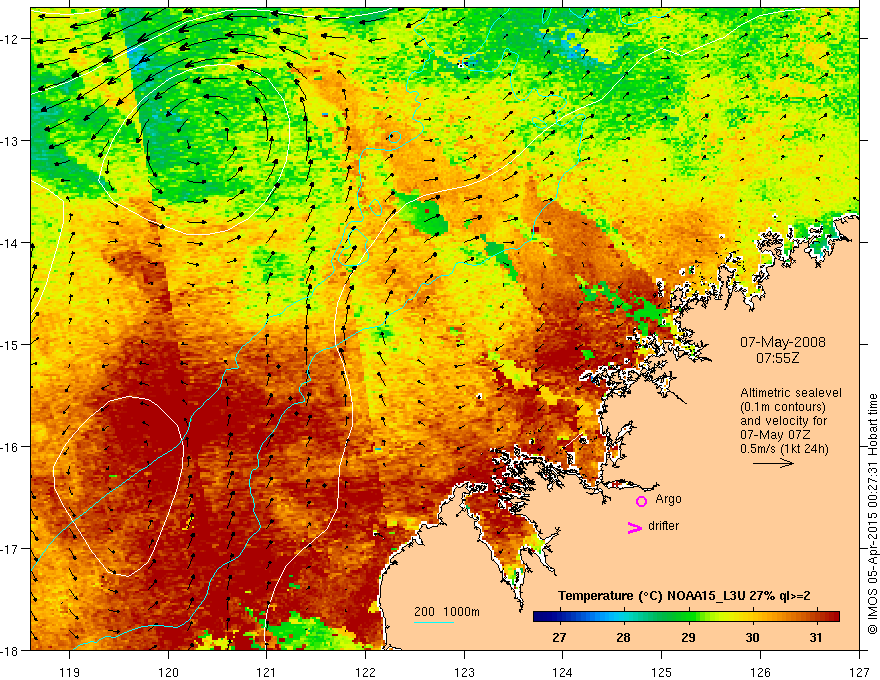Click longitude axis label 122
880x680 pixels.
(x=365, y=672)
